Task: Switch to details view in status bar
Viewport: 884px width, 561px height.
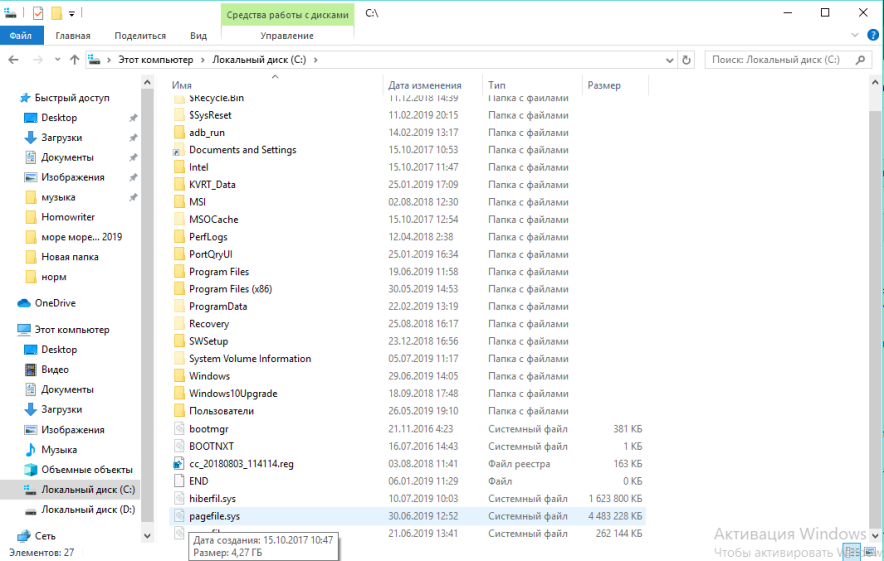Action: pos(851,551)
